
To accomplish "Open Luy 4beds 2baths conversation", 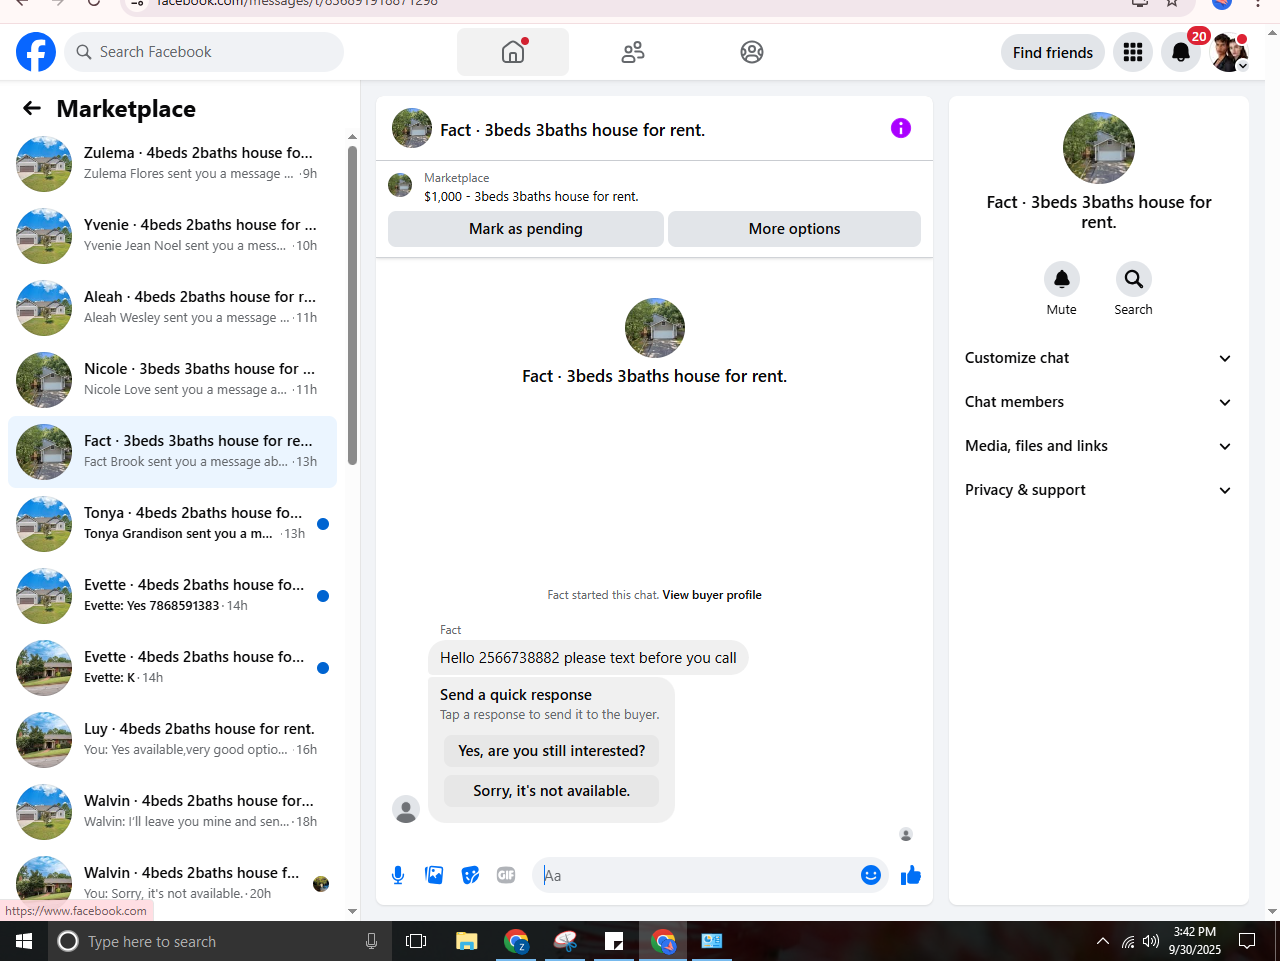I will [x=172, y=740].
